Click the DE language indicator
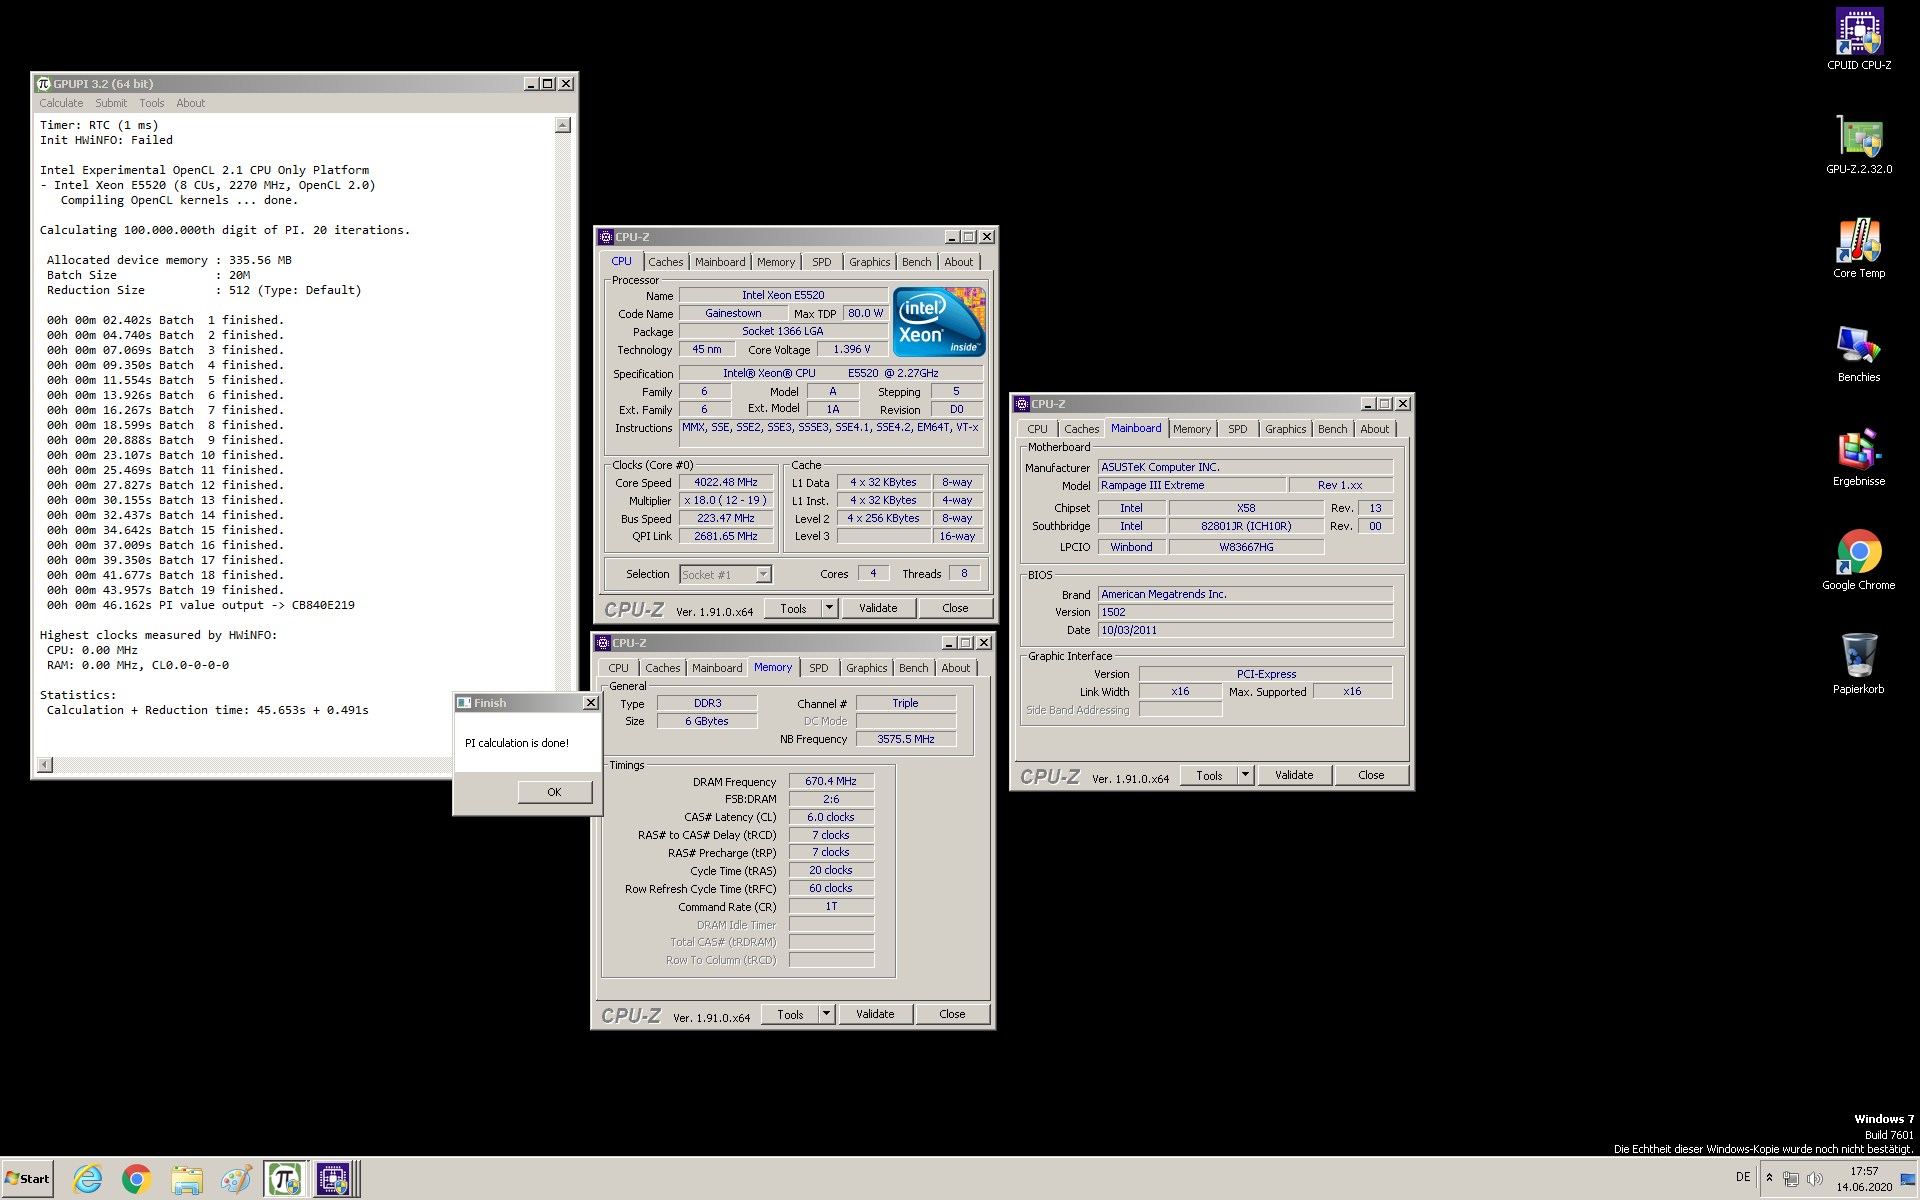The image size is (1920, 1200). (1743, 1177)
